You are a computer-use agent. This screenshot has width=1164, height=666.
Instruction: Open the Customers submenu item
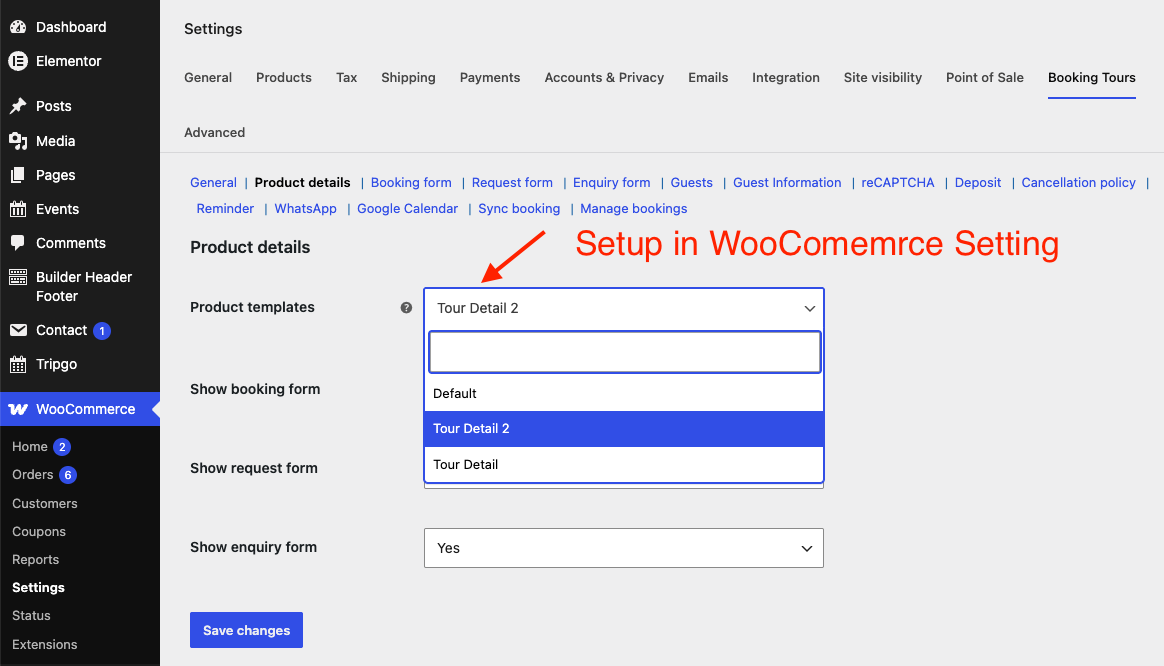tap(45, 503)
